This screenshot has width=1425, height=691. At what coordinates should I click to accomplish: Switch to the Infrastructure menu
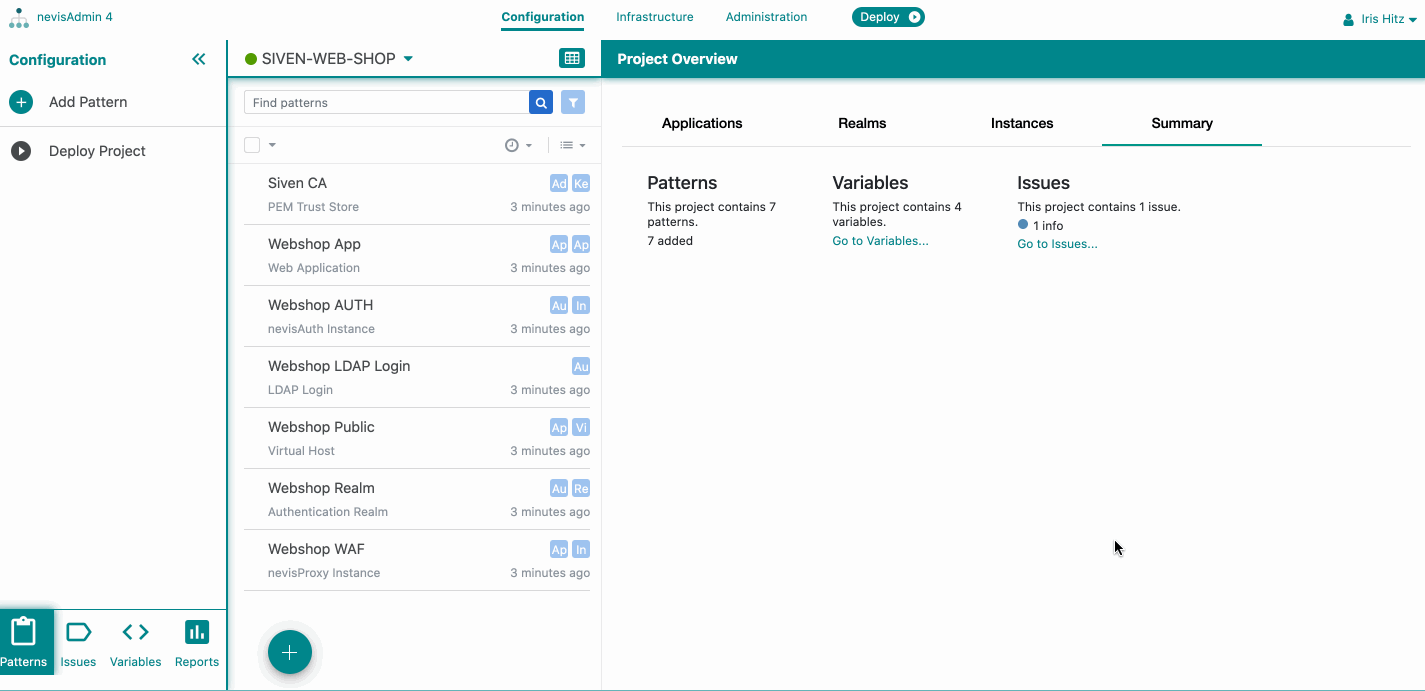(x=654, y=17)
